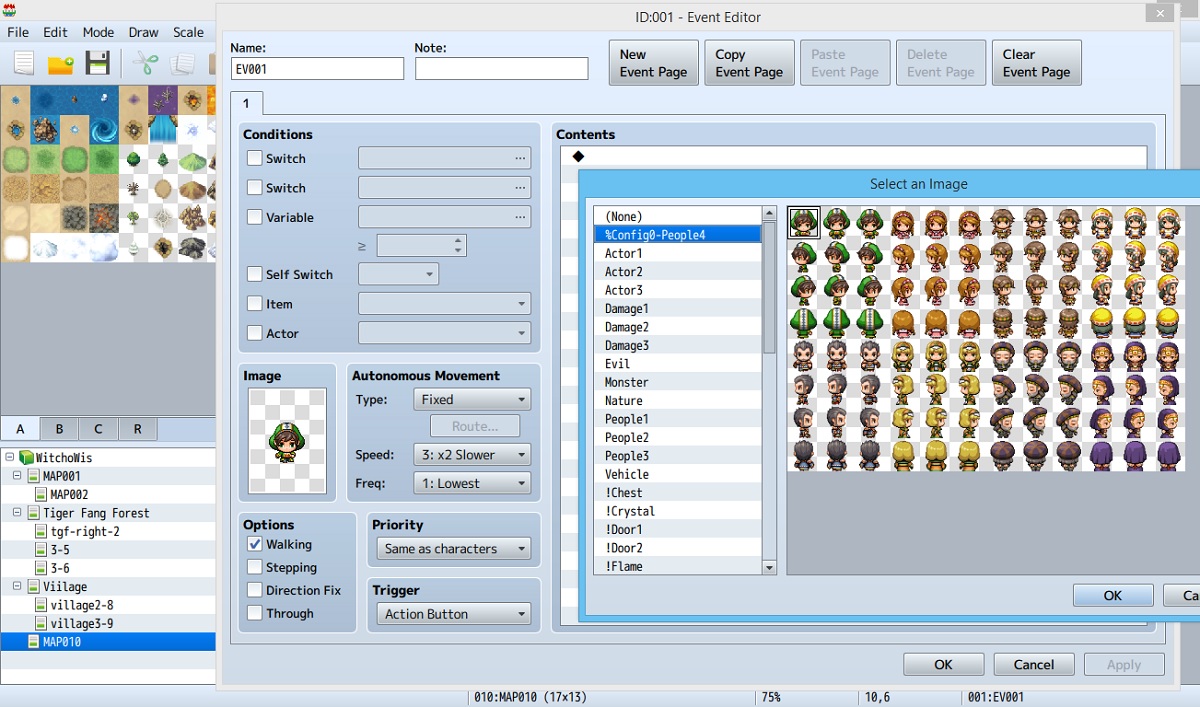Open a project with the folder icon
Image resolution: width=1200 pixels, height=707 pixels.
[x=61, y=63]
